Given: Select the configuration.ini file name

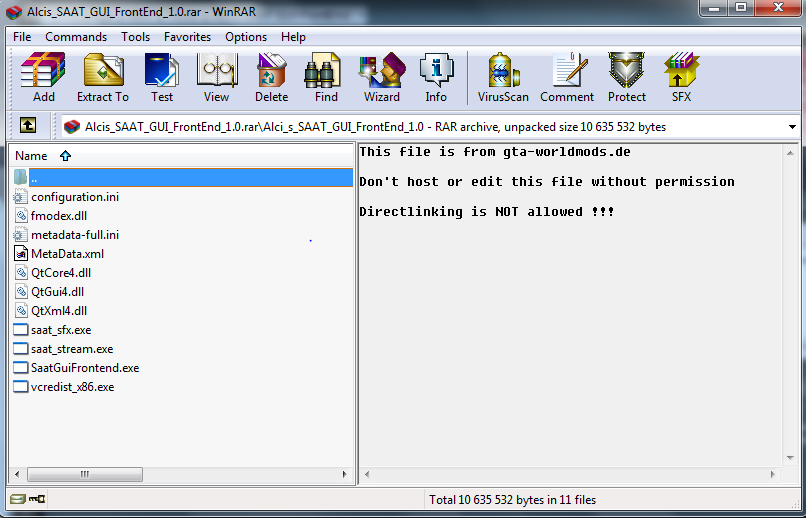Looking at the screenshot, I should [x=75, y=197].
